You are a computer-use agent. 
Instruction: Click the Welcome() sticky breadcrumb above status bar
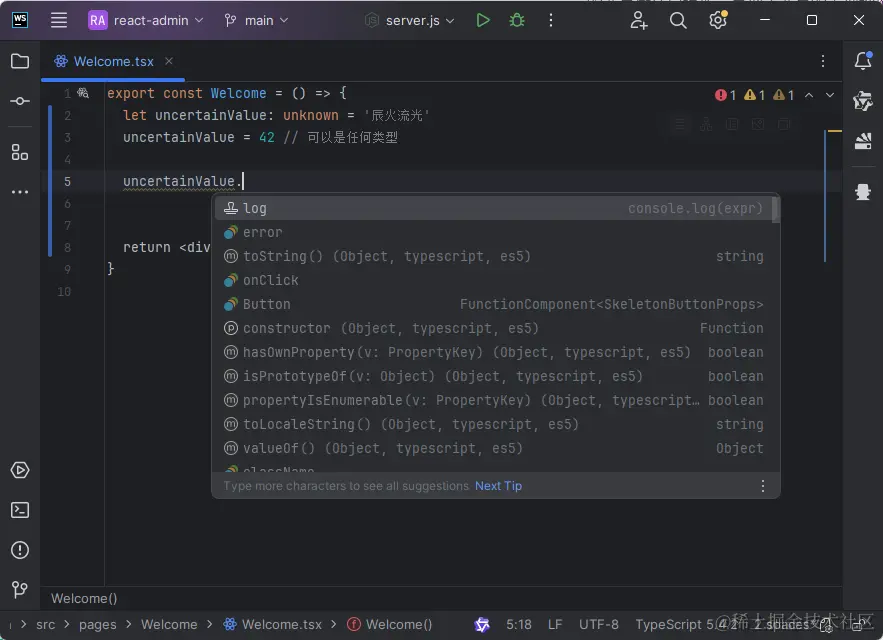84,598
